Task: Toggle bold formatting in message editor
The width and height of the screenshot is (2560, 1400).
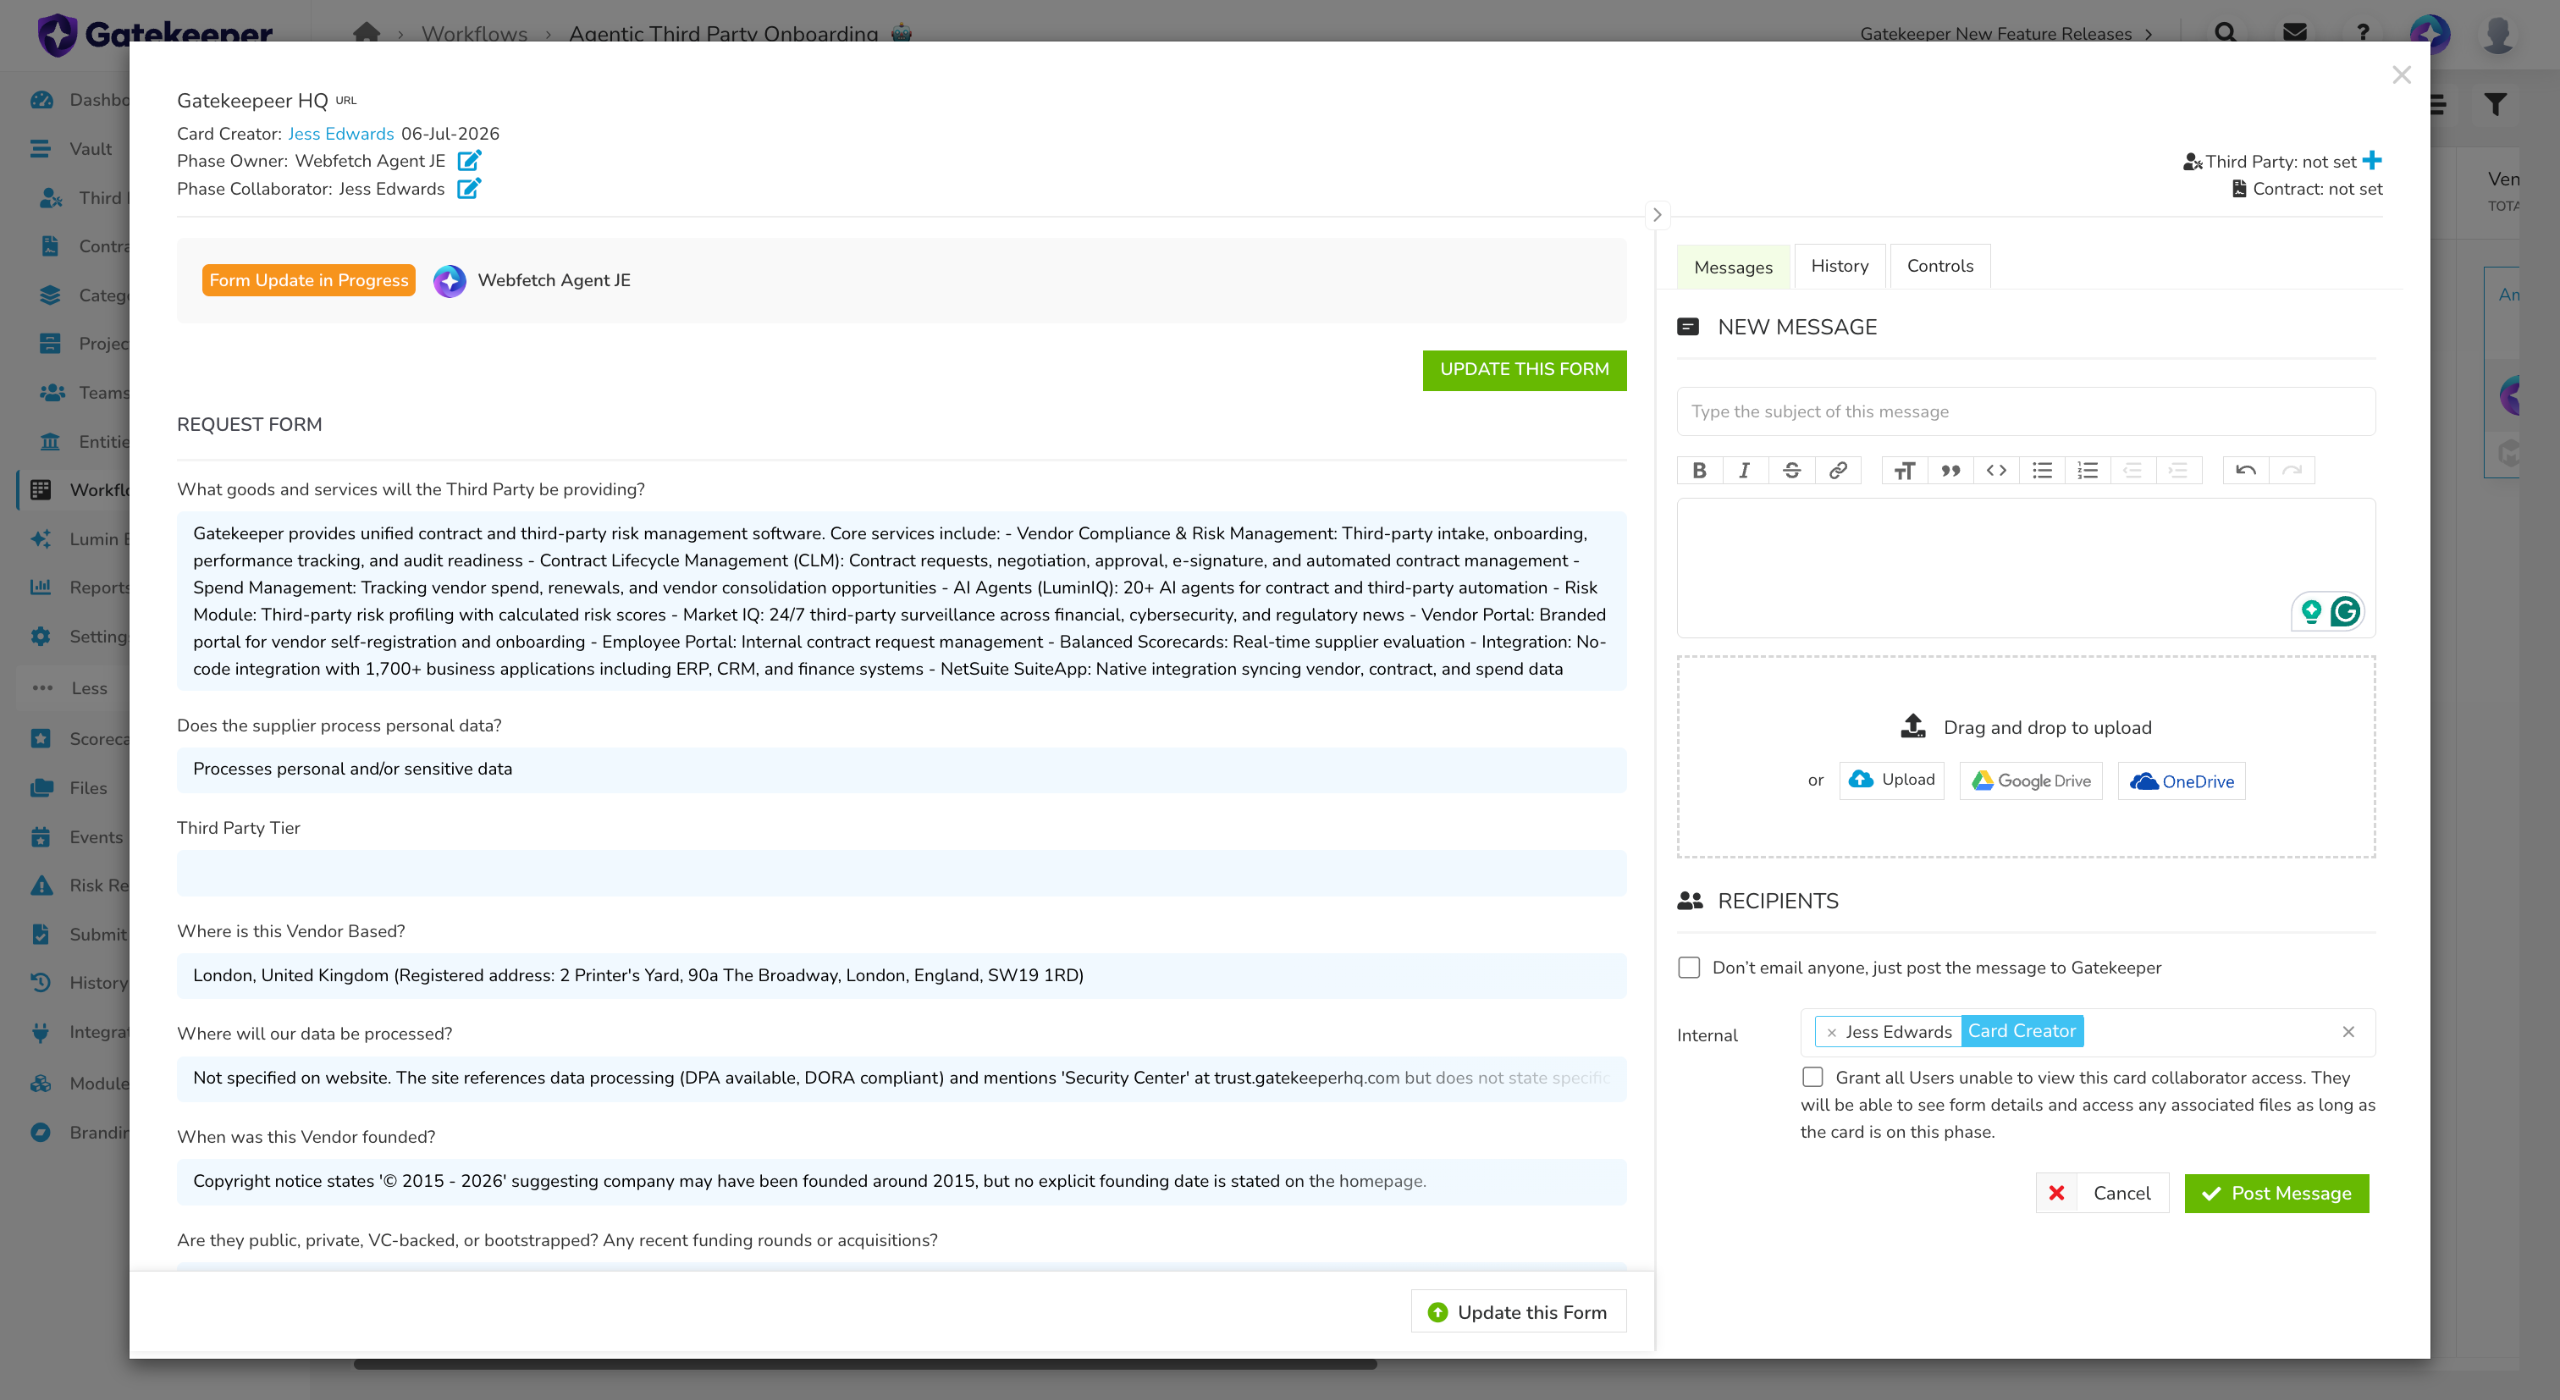Action: pyautogui.click(x=1699, y=470)
